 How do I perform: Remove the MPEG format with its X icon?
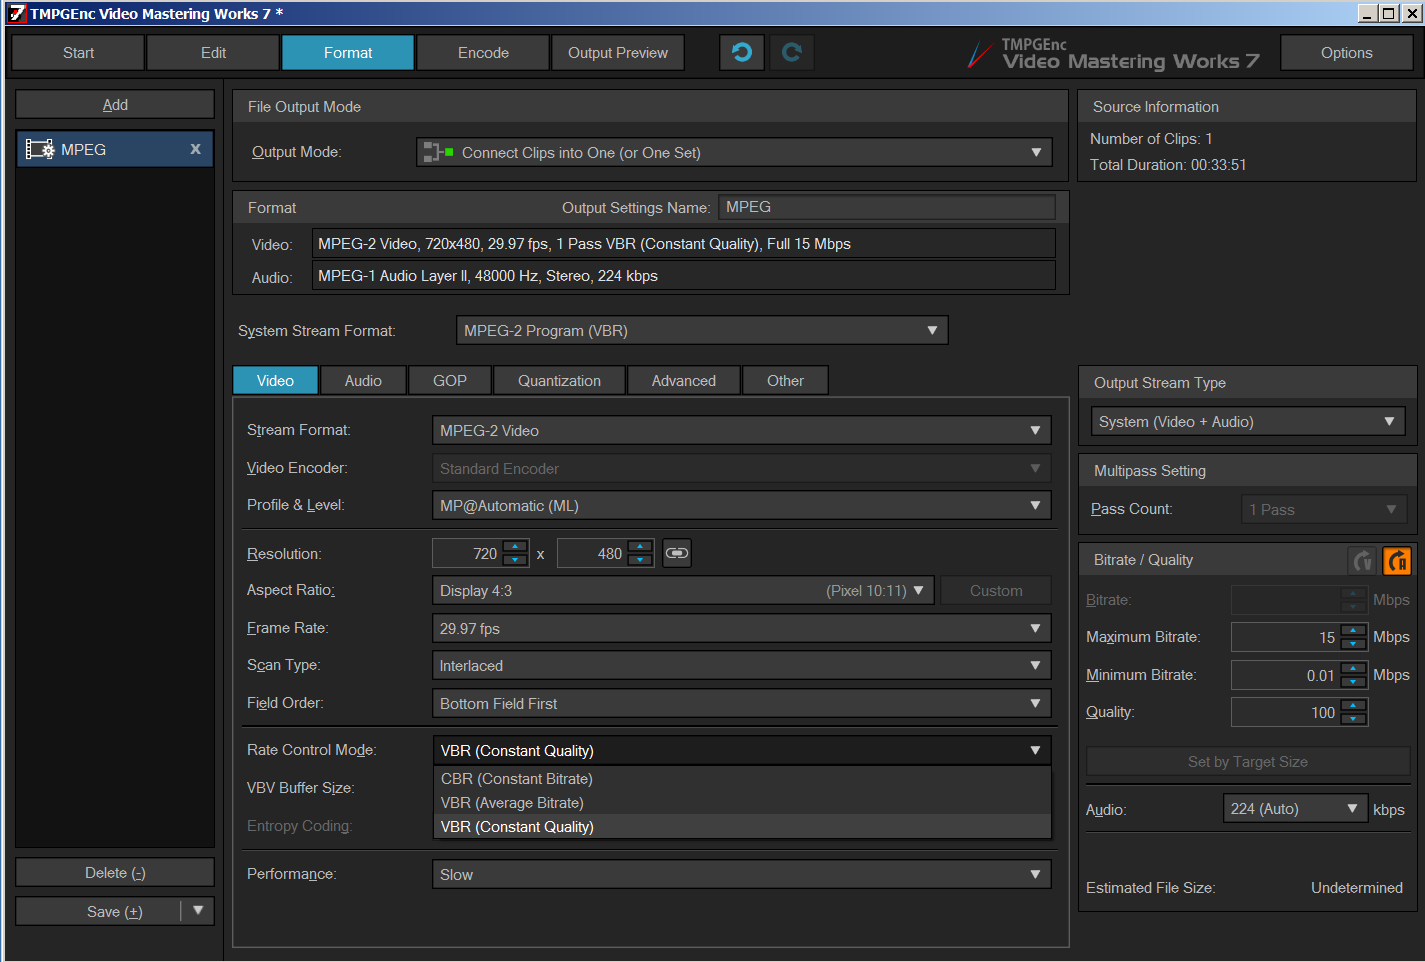195,149
